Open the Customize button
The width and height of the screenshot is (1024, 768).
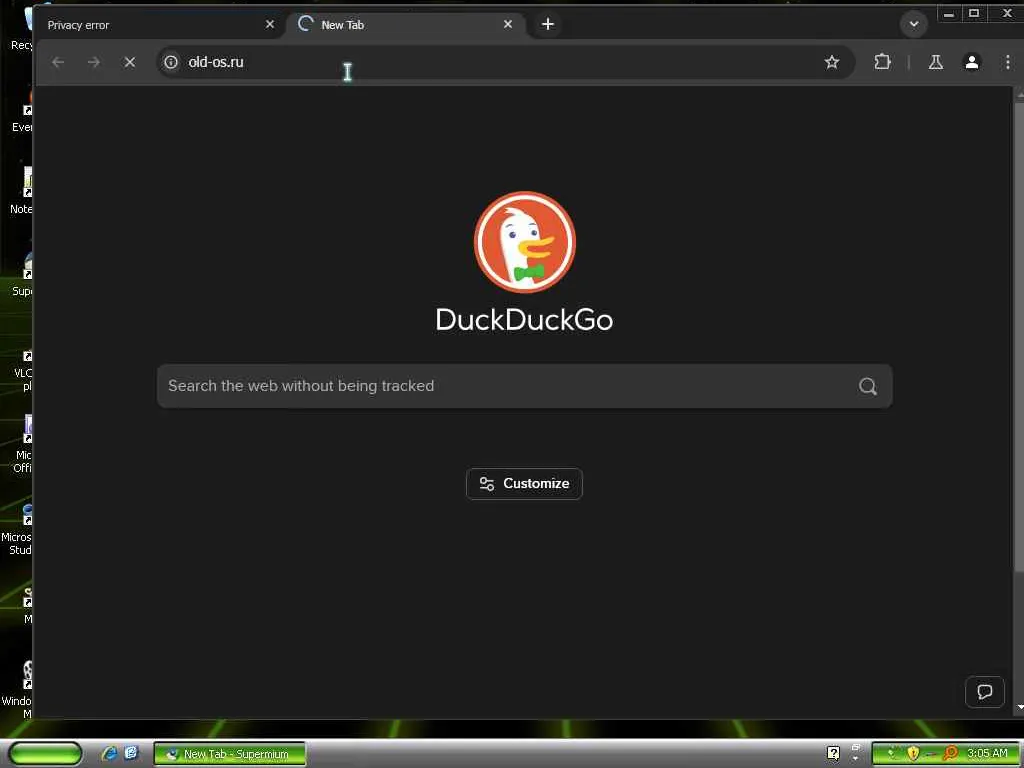click(524, 484)
